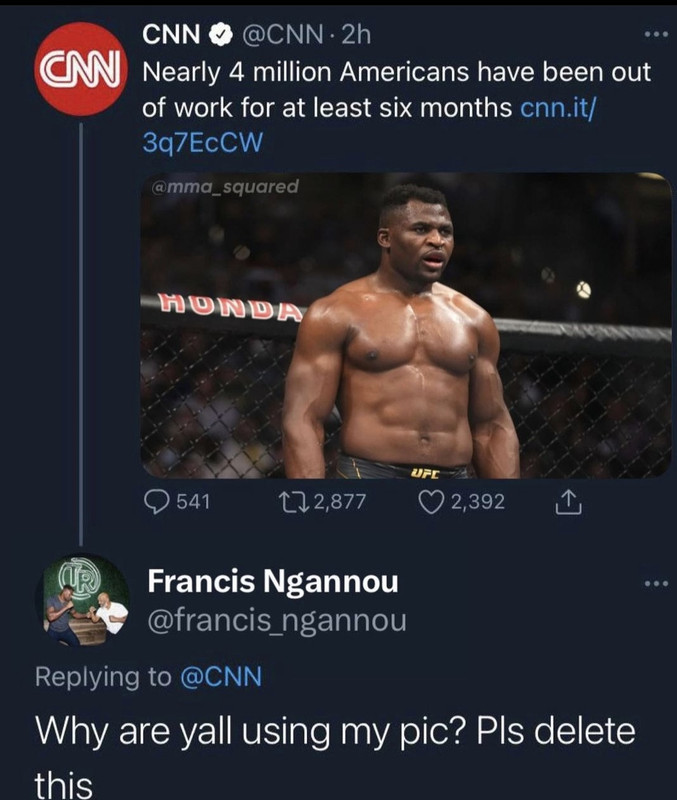This screenshot has height=800, width=677.
Task: Click the bold CNN display name
Action: click(171, 36)
